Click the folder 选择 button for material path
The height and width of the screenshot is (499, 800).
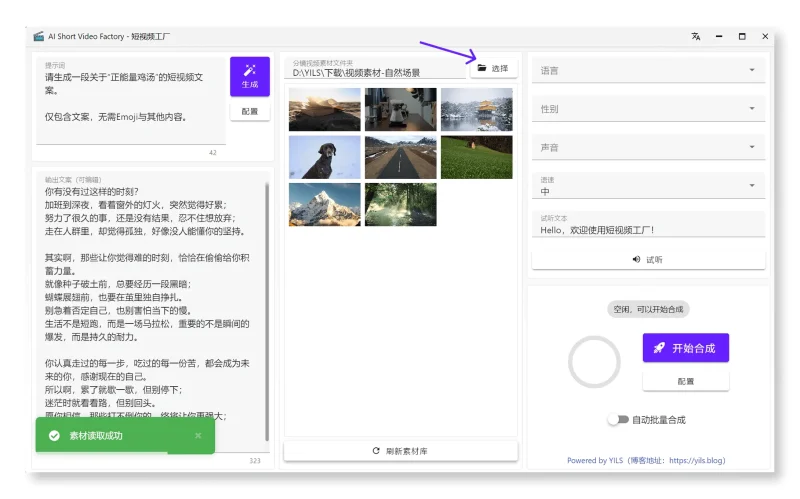493,68
